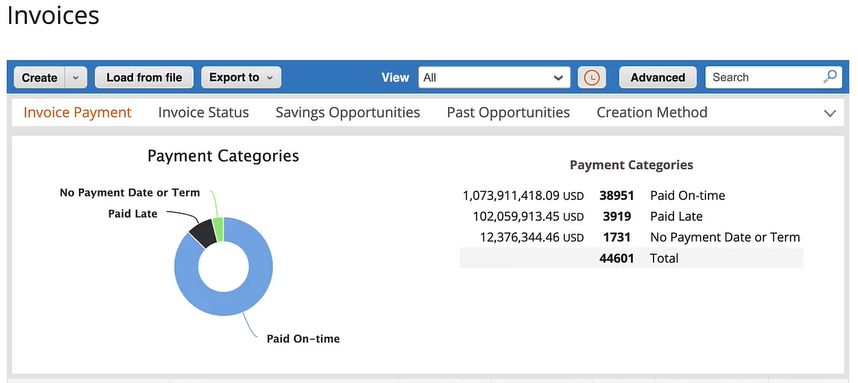Click the Invoices page heading
858x383 pixels.
click(53, 15)
